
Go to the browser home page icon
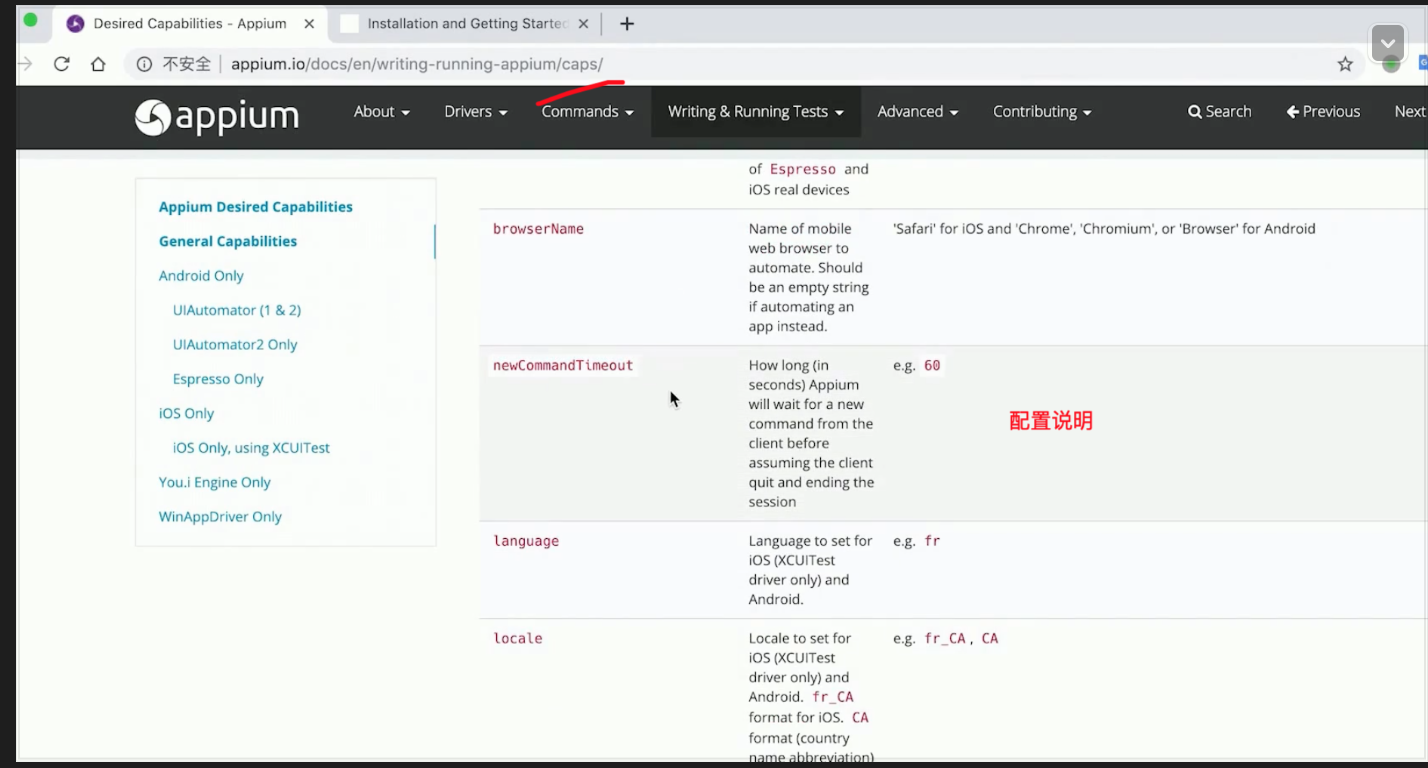click(x=98, y=64)
